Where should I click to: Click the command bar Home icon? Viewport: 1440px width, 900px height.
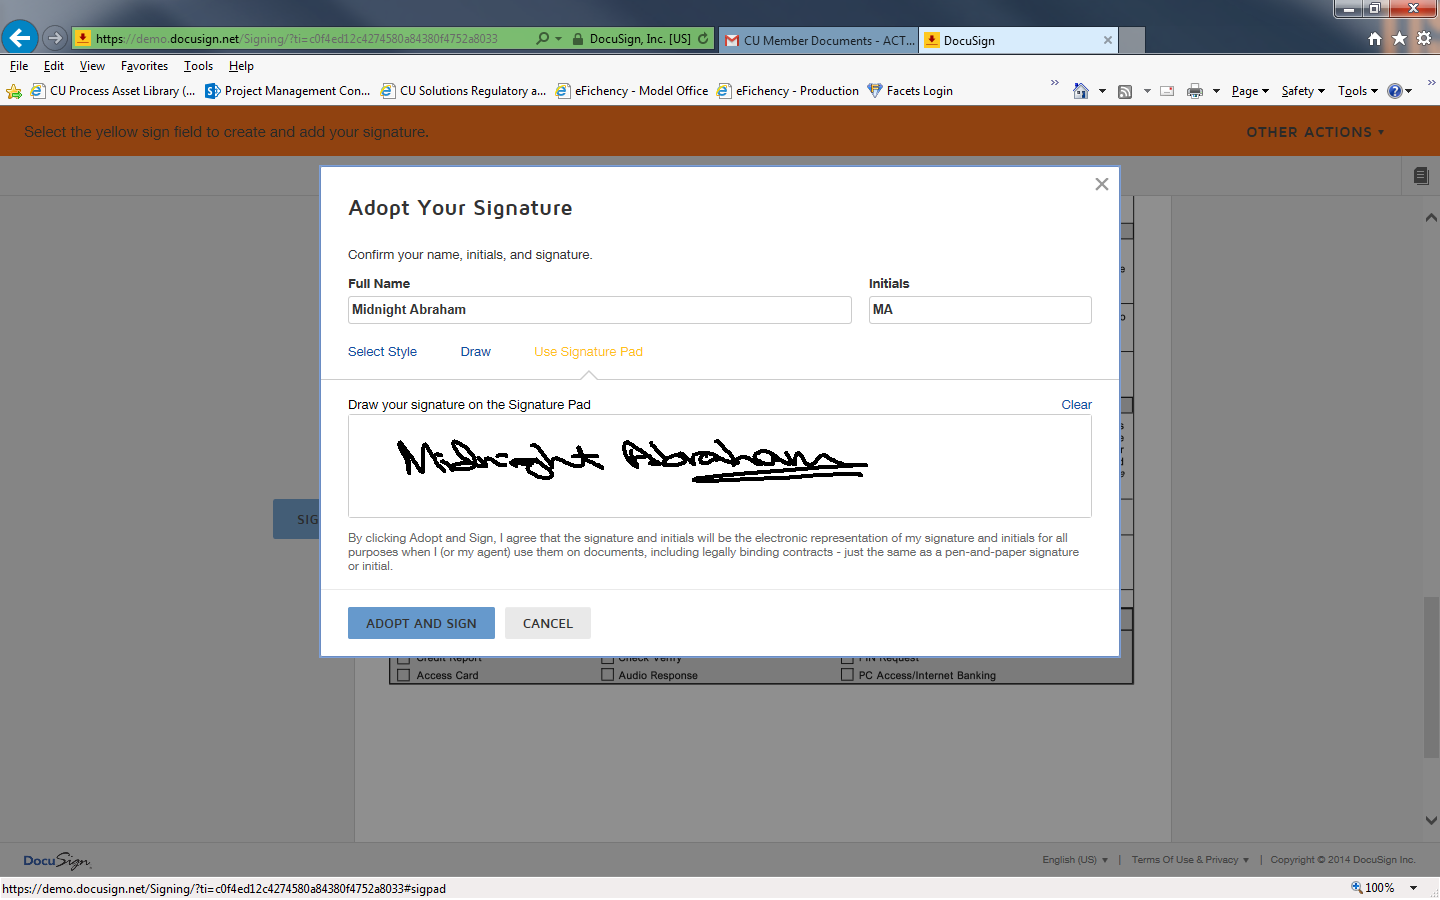pos(1080,91)
